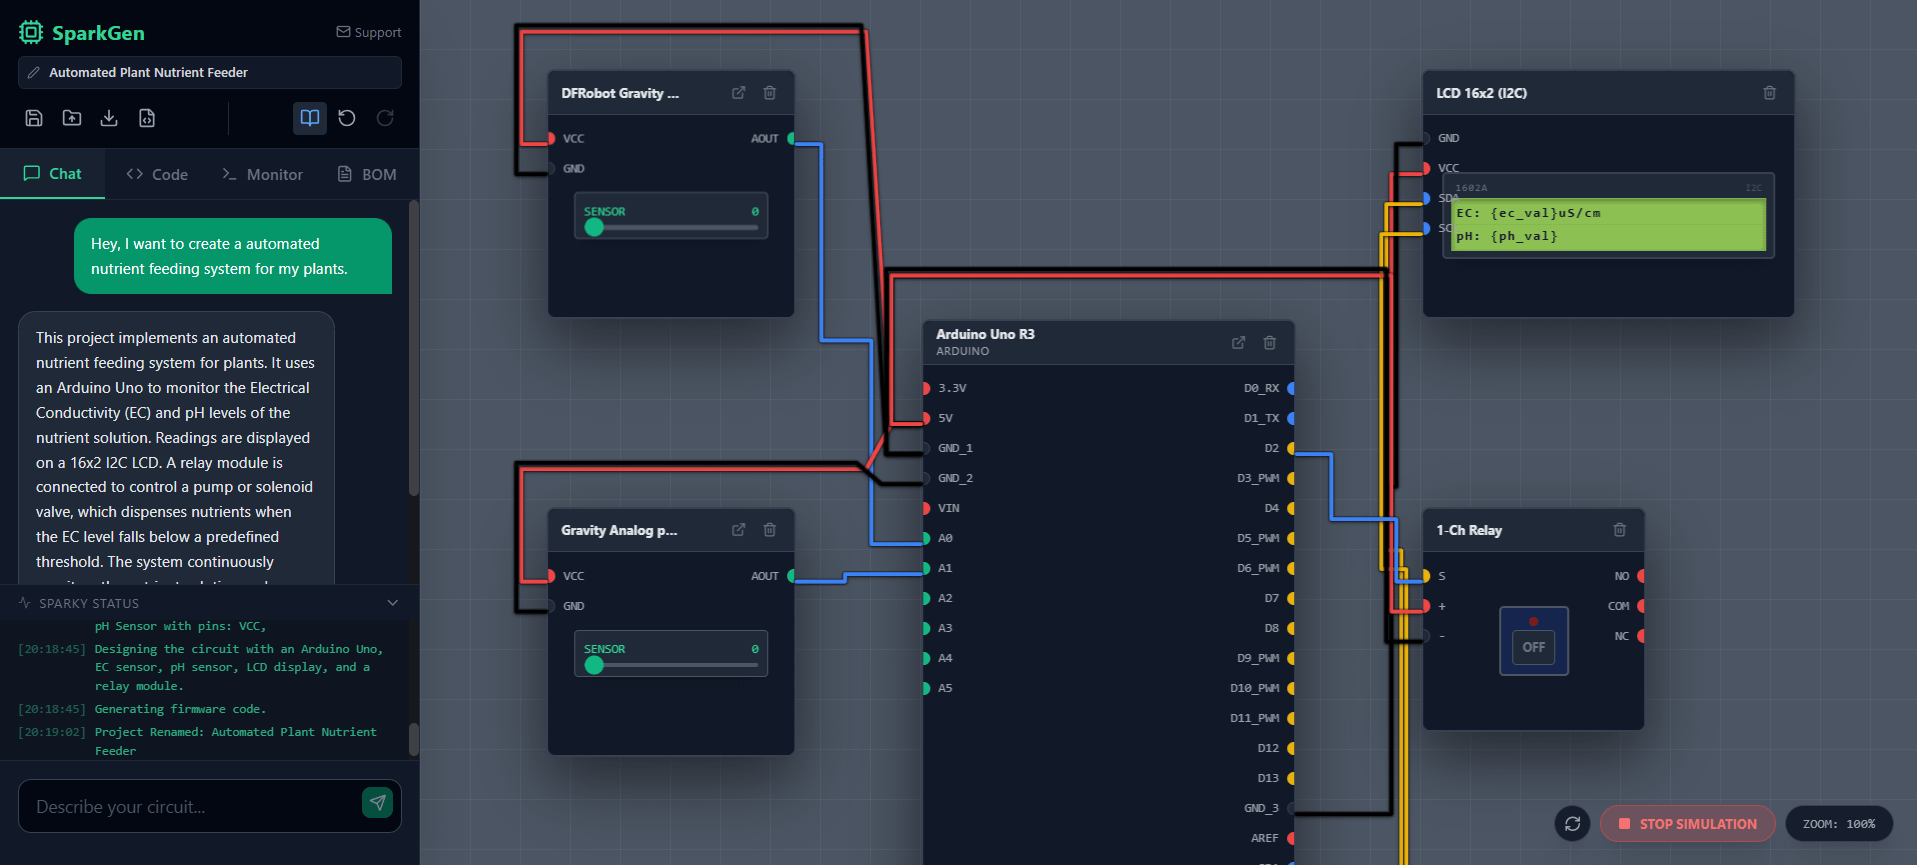Open DFRobot Gravity sensor external link icon
The width and height of the screenshot is (1917, 865).
738,93
